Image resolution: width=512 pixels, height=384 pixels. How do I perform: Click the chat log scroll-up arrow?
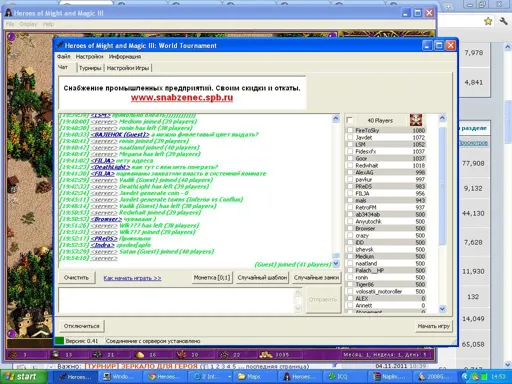click(x=336, y=118)
